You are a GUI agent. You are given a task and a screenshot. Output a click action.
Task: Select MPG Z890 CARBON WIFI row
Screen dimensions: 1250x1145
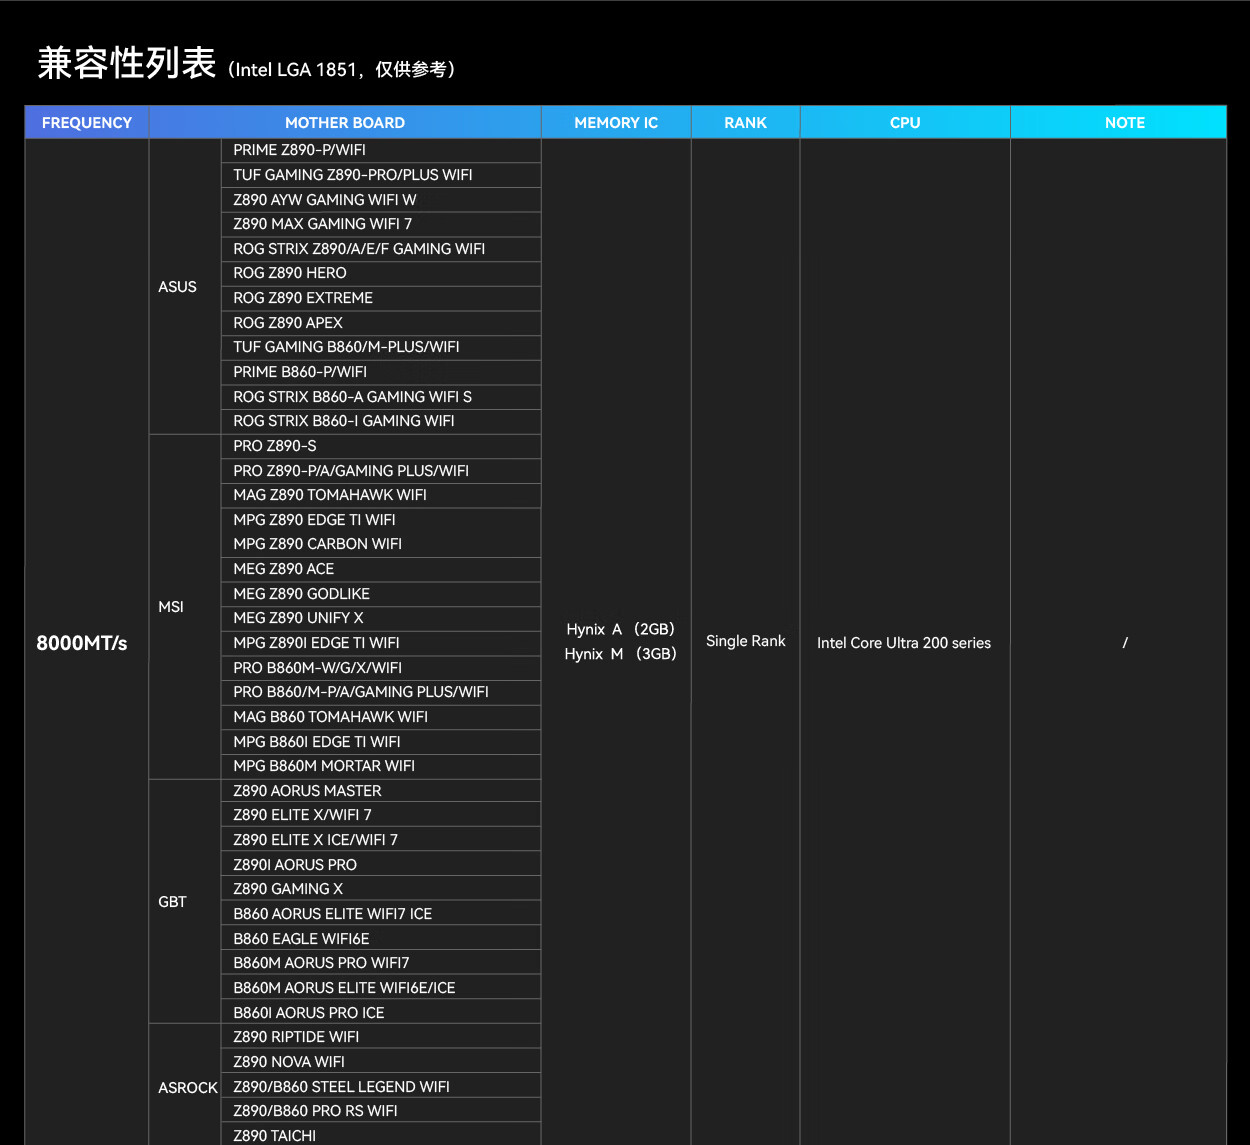pos(381,544)
